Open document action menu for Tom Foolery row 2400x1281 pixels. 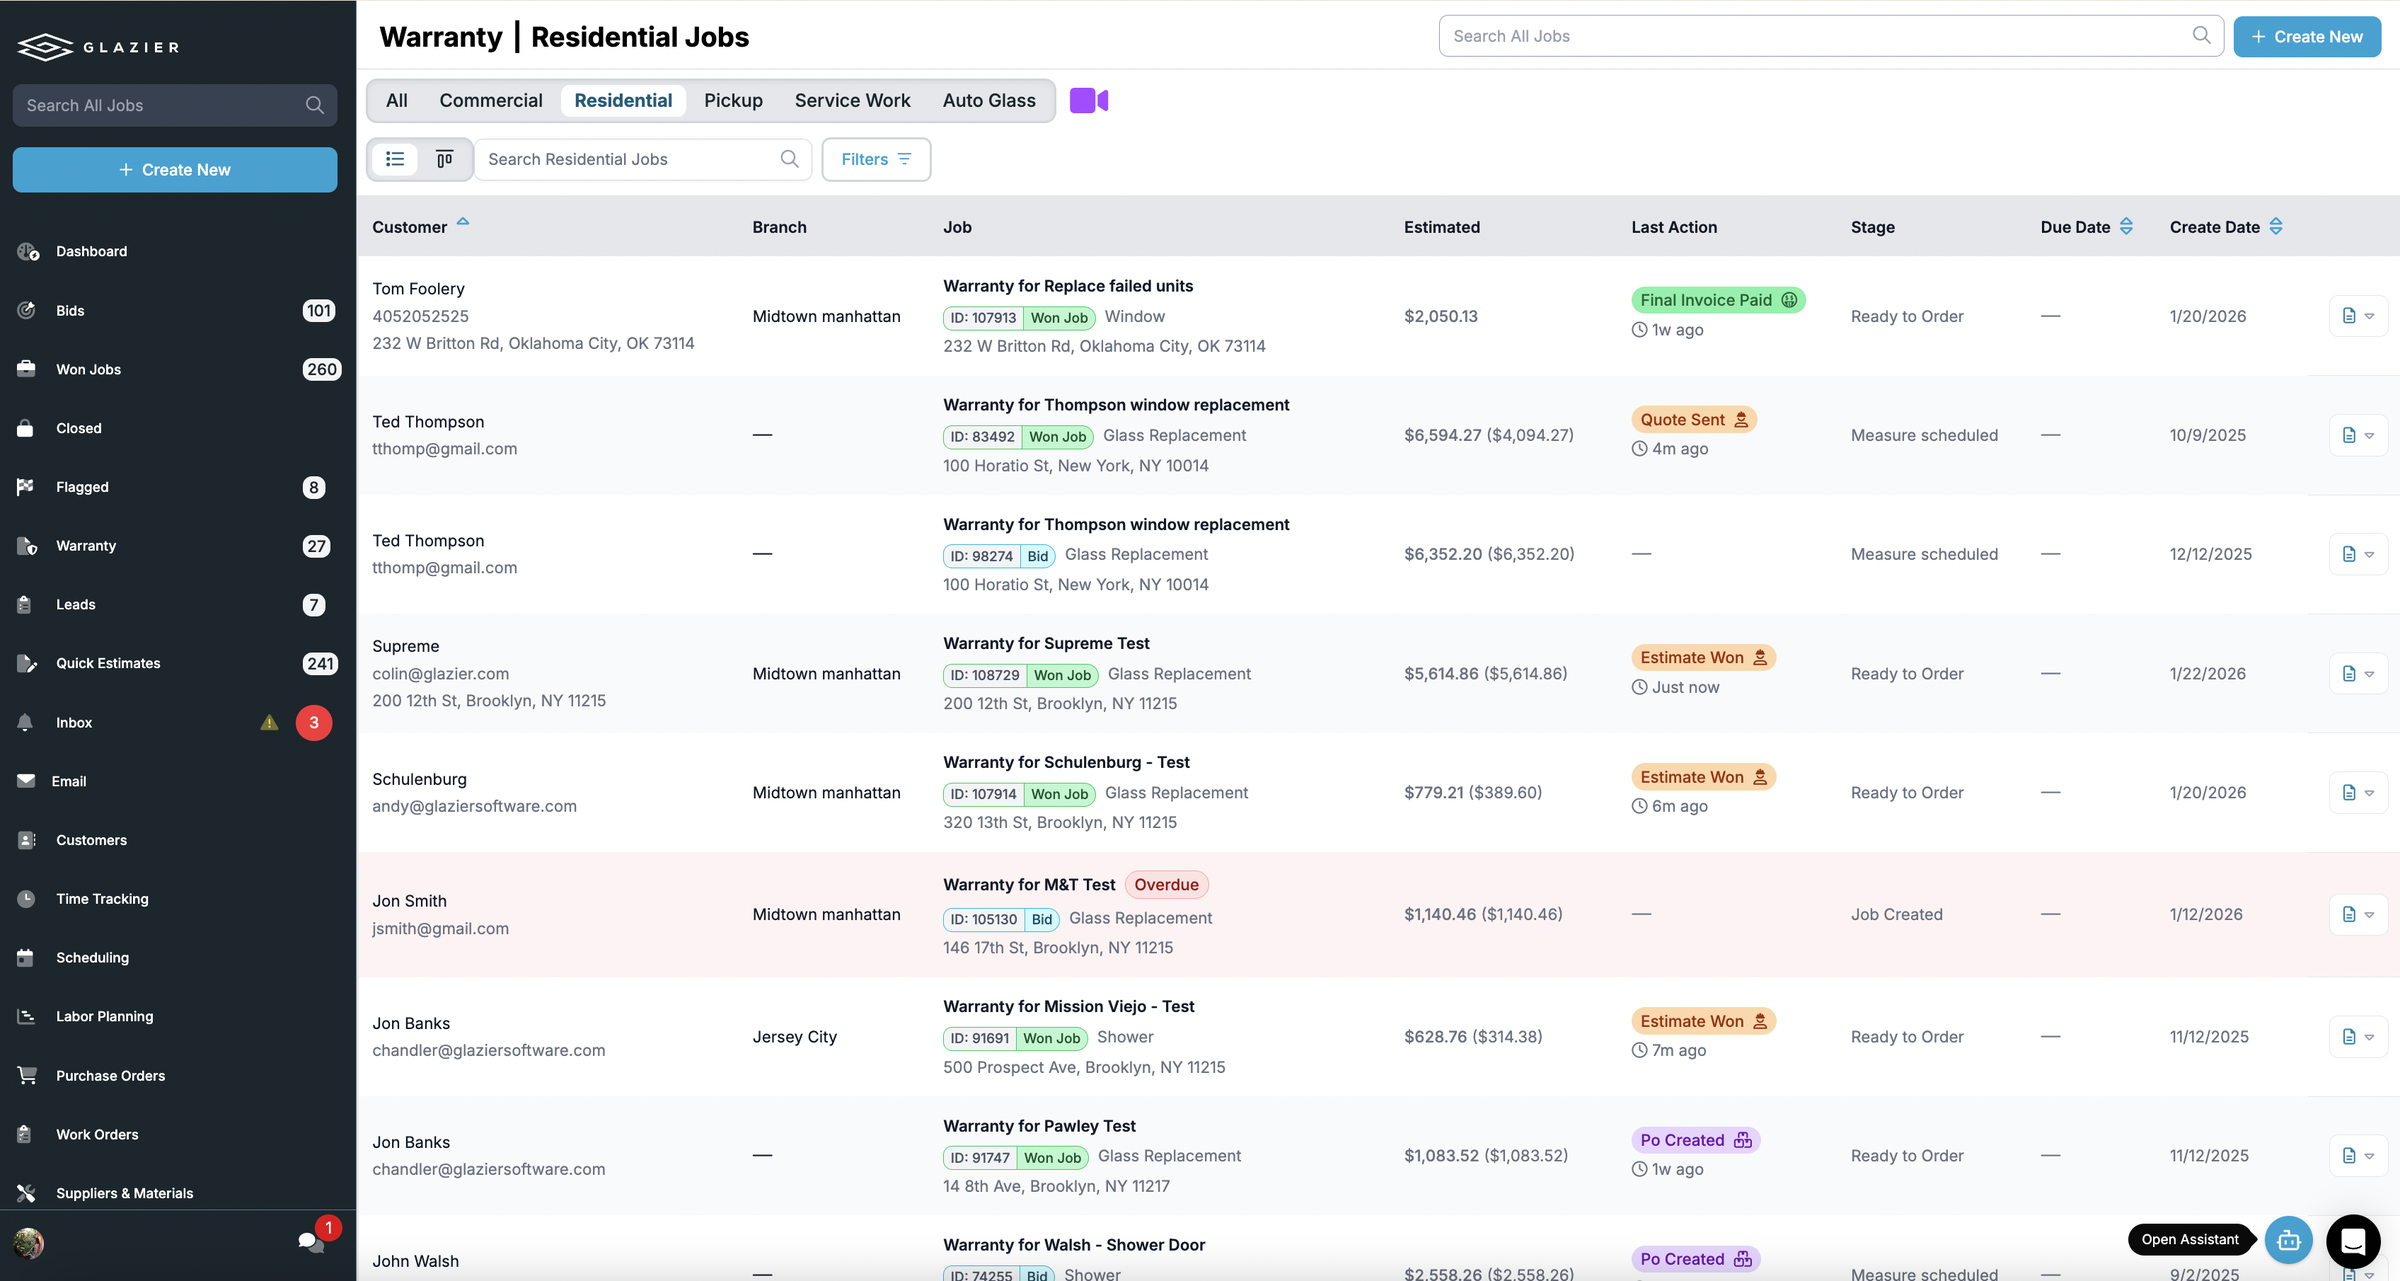[2358, 316]
